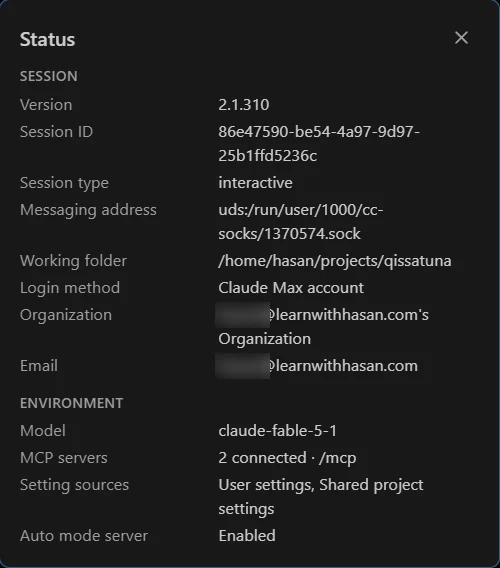
Task: Select the session type value 'interactive'
Action: (x=255, y=183)
